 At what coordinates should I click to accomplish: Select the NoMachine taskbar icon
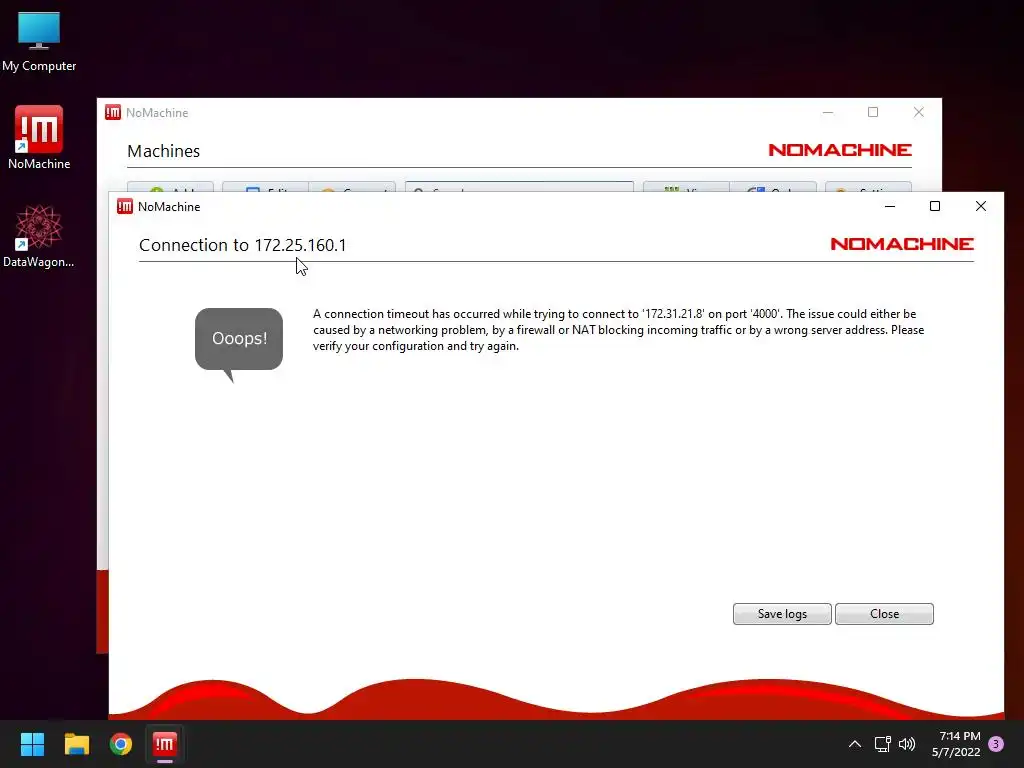coord(165,744)
